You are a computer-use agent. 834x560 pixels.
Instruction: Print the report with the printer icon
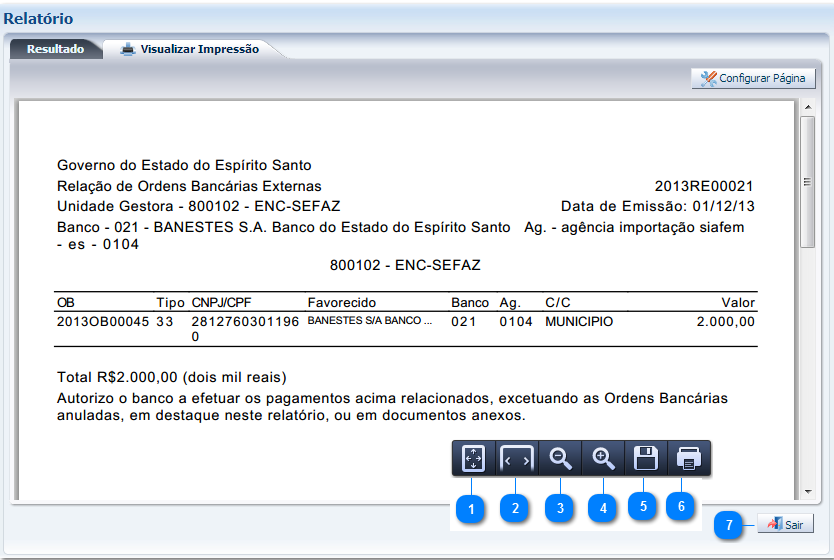pyautogui.click(x=690, y=458)
